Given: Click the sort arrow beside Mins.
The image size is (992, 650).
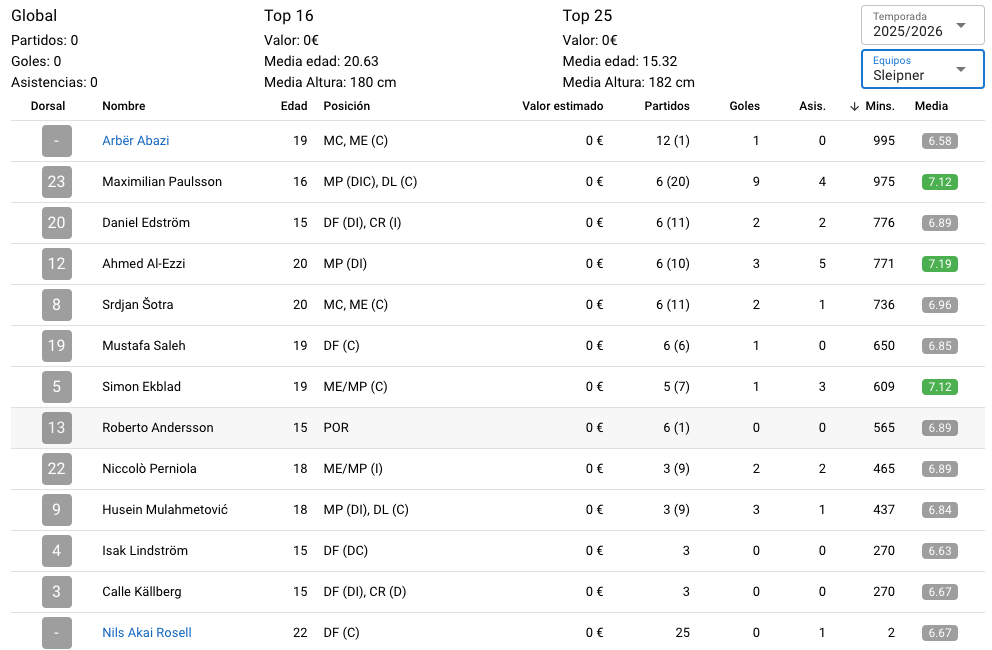Looking at the screenshot, I should (x=854, y=106).
